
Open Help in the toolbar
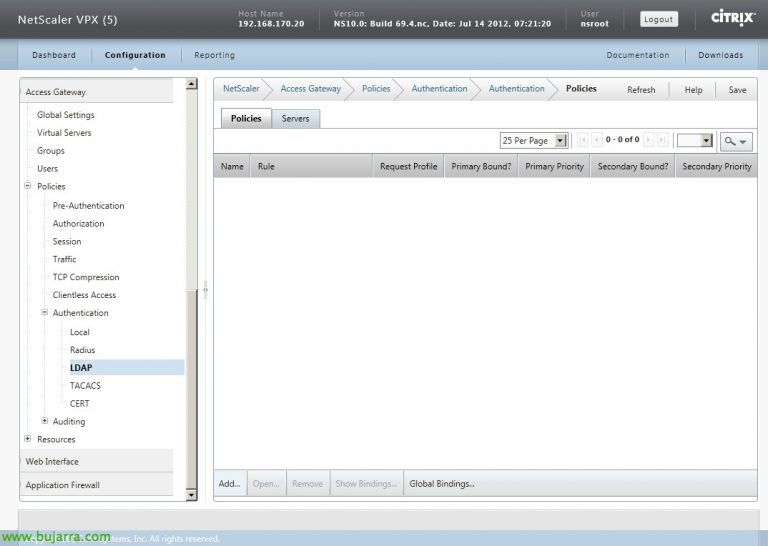click(694, 90)
